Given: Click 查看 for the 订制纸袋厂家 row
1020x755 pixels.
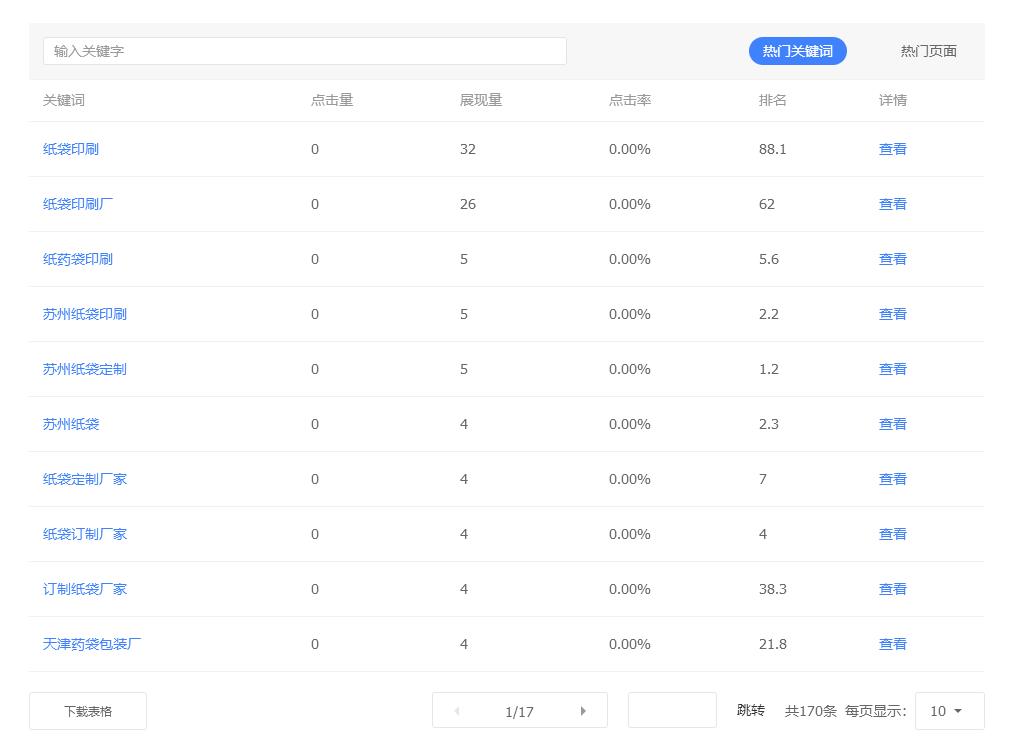Looking at the screenshot, I should pyautogui.click(x=892, y=589).
